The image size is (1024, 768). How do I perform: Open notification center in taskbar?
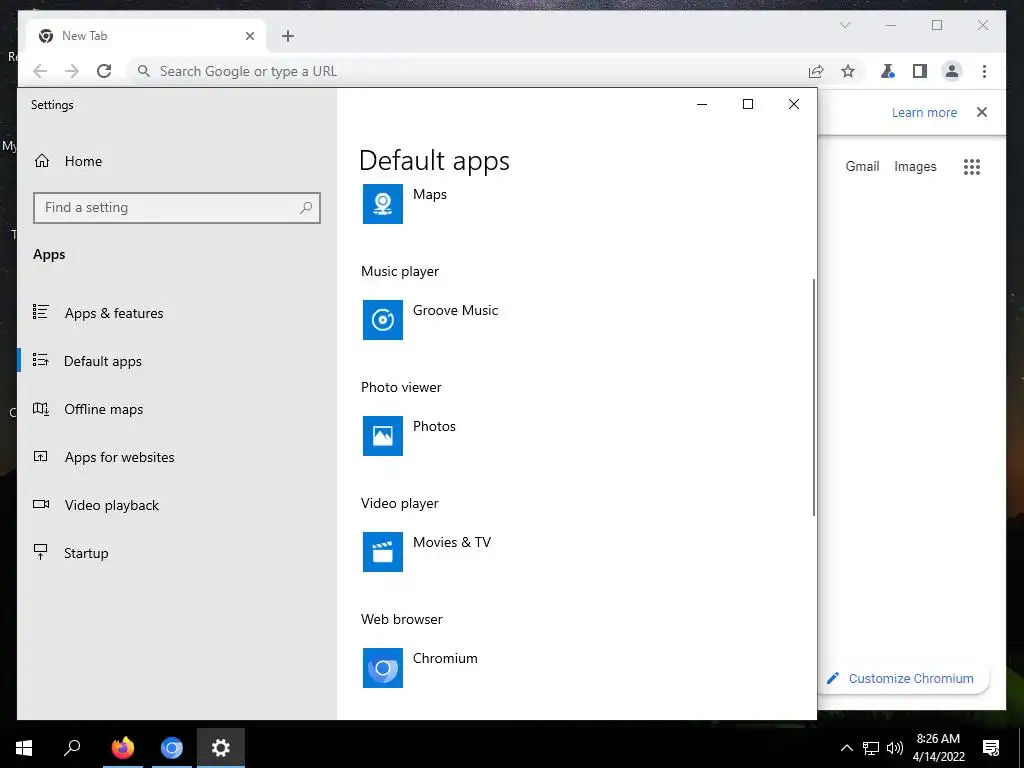pyautogui.click(x=991, y=748)
